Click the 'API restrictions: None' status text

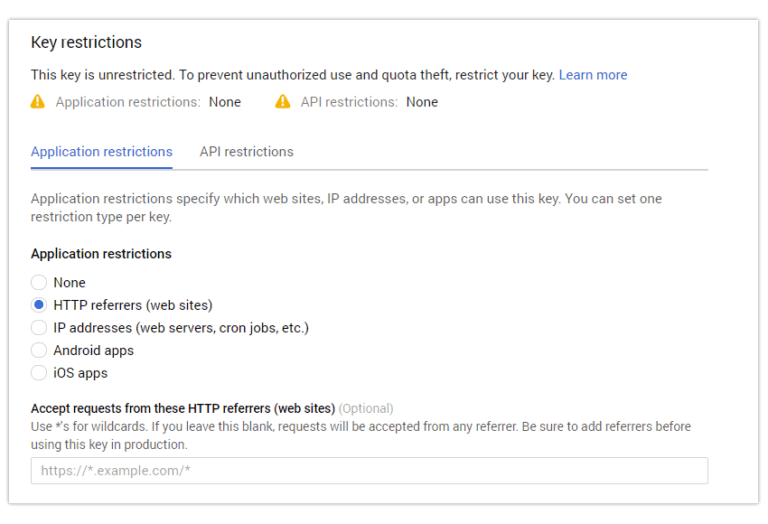[x=369, y=102]
